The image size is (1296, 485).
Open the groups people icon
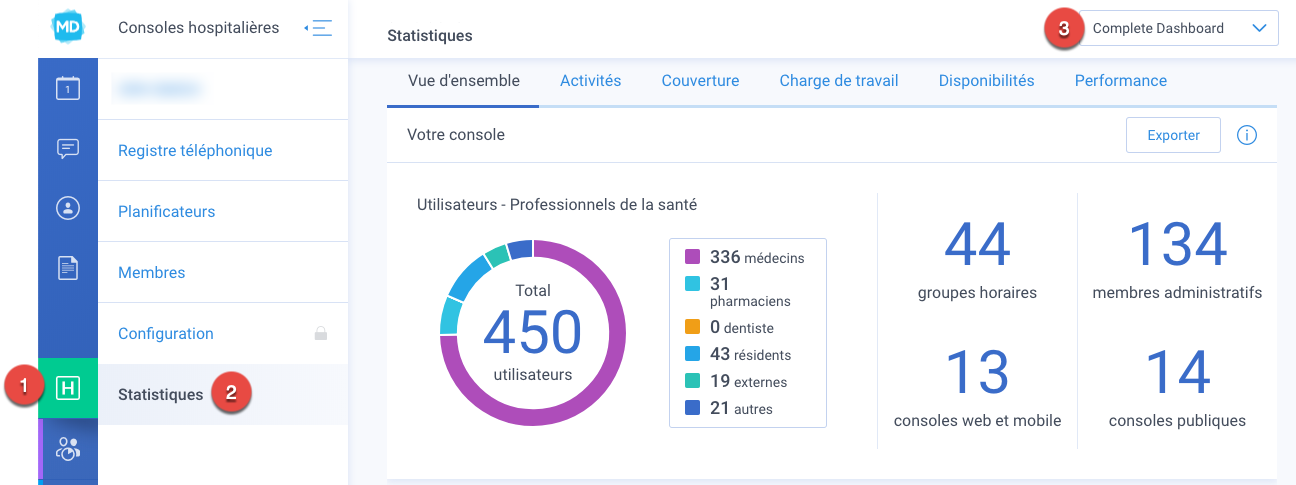click(68, 449)
